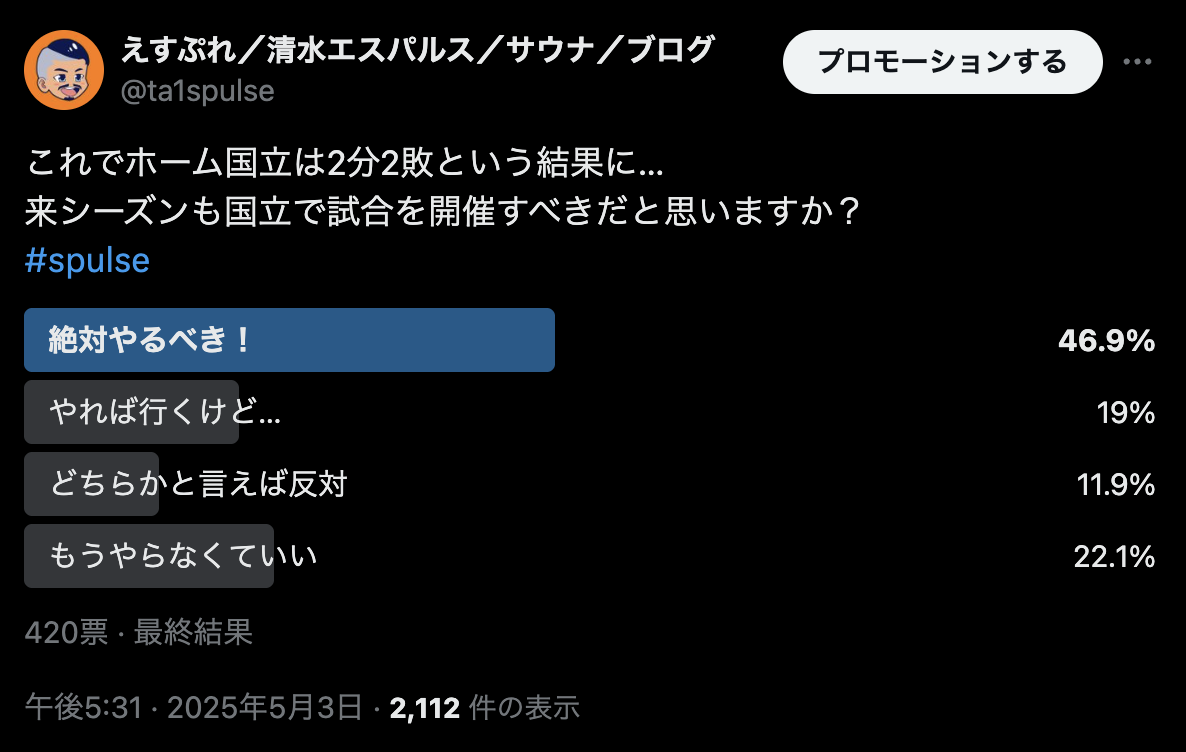The width and height of the screenshot is (1186, 752).
Task: Click the 420票 vote count
Action: coord(67,632)
